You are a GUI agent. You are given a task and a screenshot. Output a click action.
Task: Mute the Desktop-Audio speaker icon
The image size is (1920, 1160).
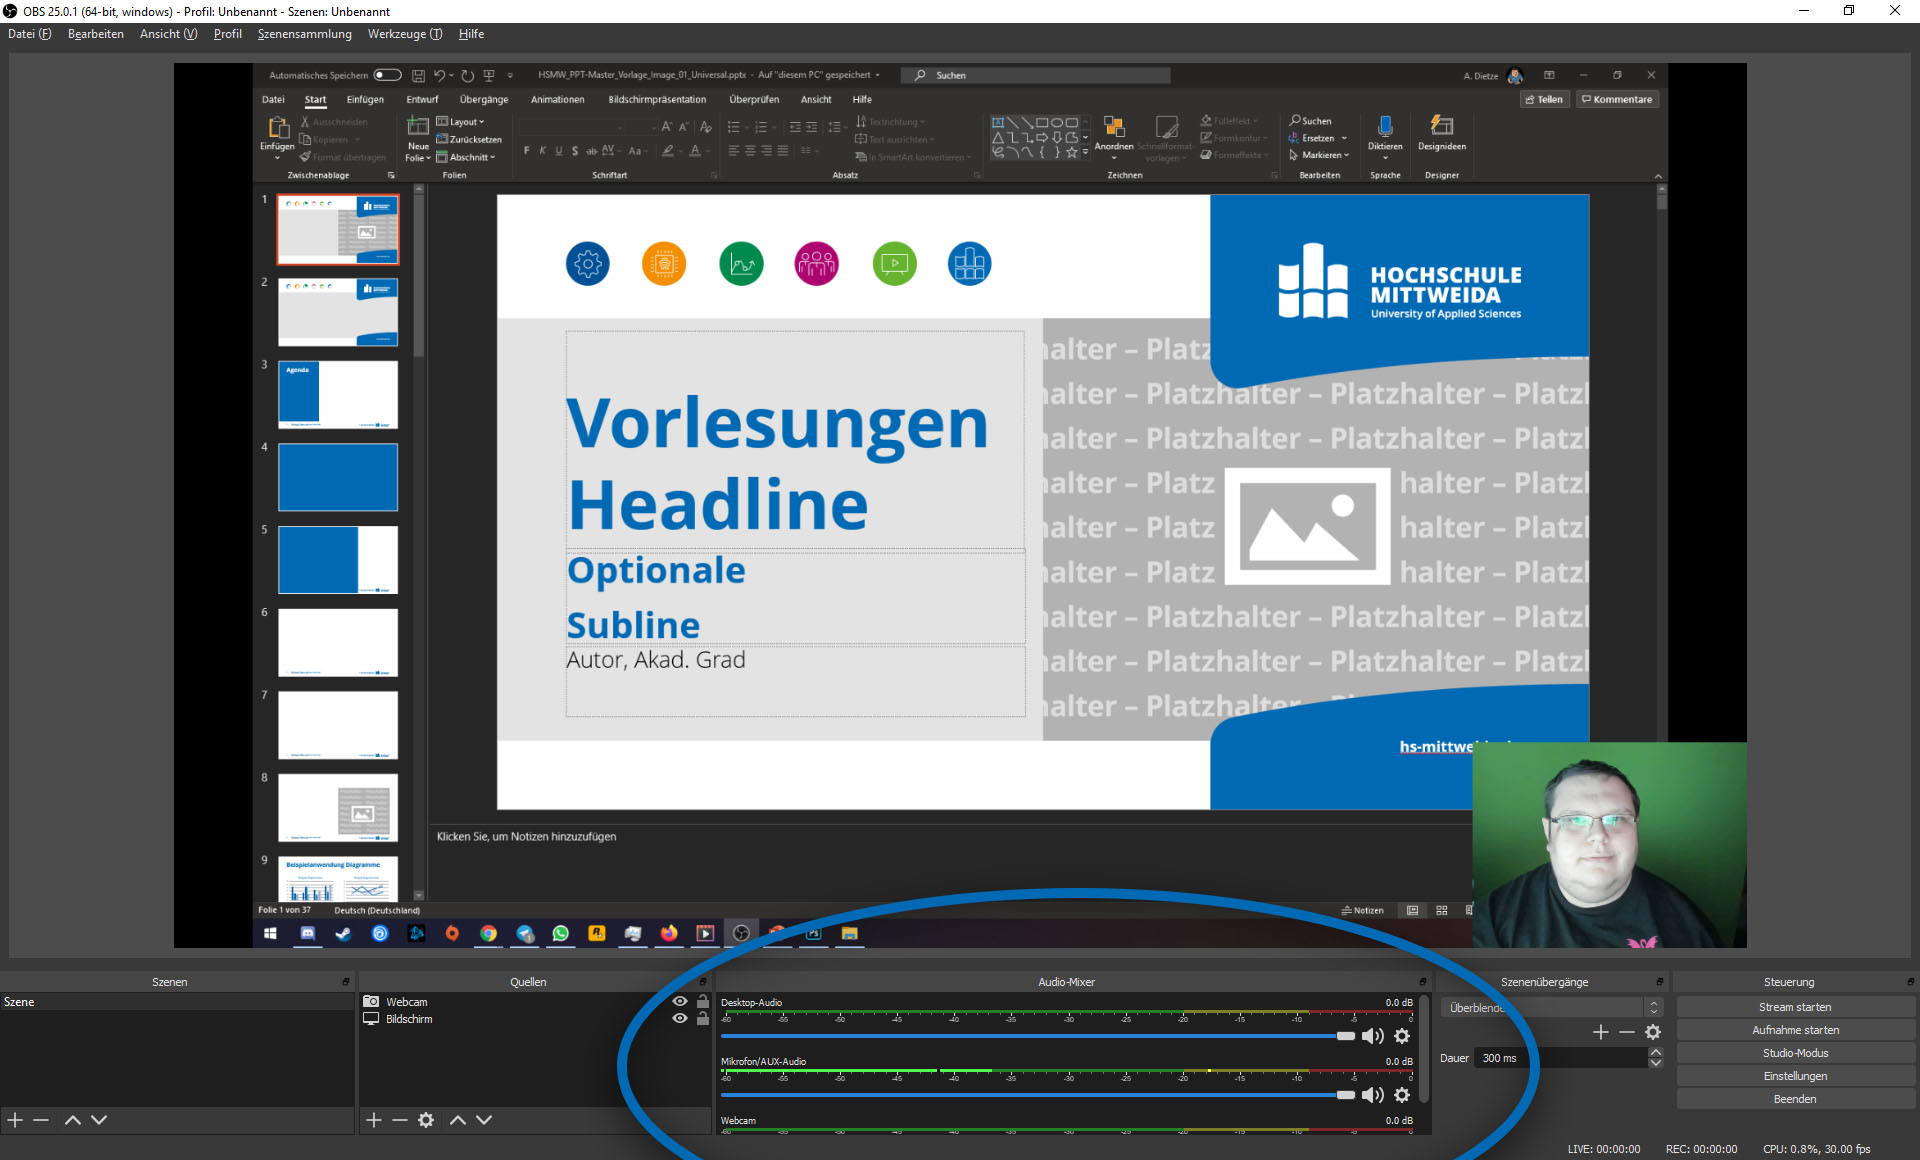tap(1372, 1036)
